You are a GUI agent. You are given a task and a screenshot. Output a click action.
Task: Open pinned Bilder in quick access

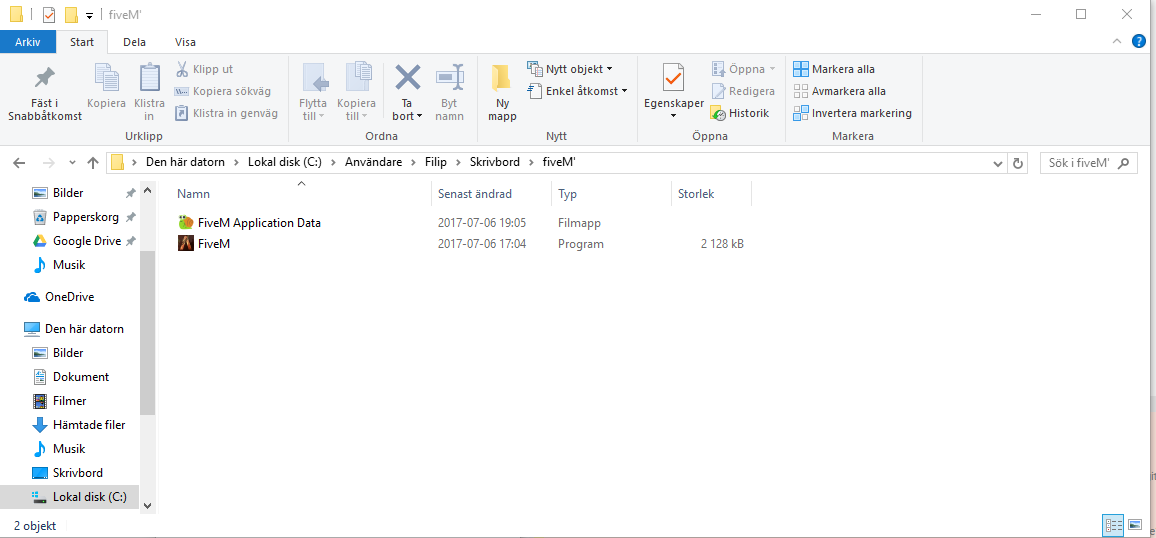(68, 193)
